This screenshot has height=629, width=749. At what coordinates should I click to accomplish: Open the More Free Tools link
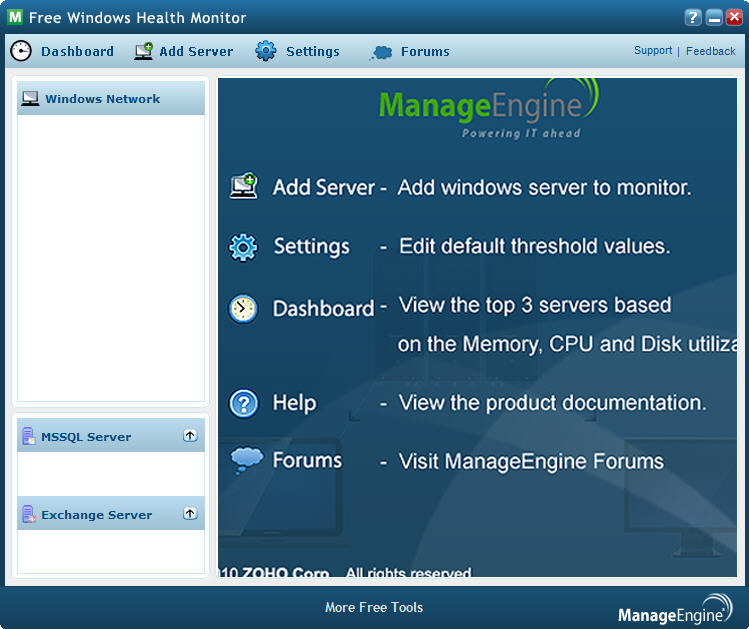tap(374, 607)
